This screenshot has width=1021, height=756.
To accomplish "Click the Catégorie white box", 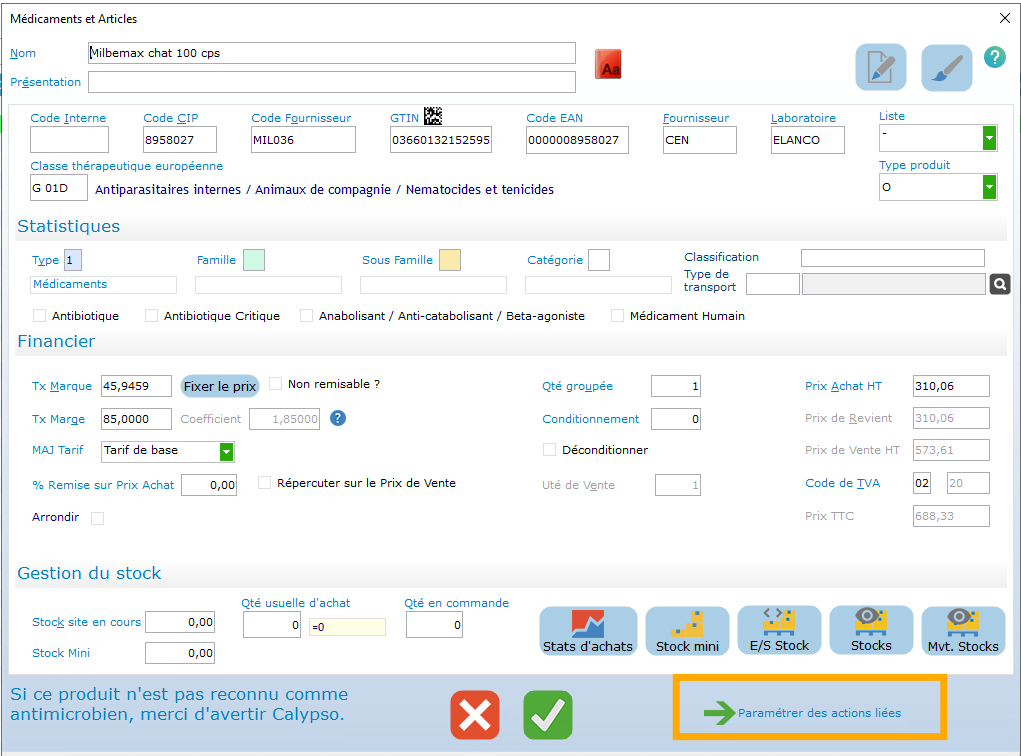I will (x=598, y=260).
